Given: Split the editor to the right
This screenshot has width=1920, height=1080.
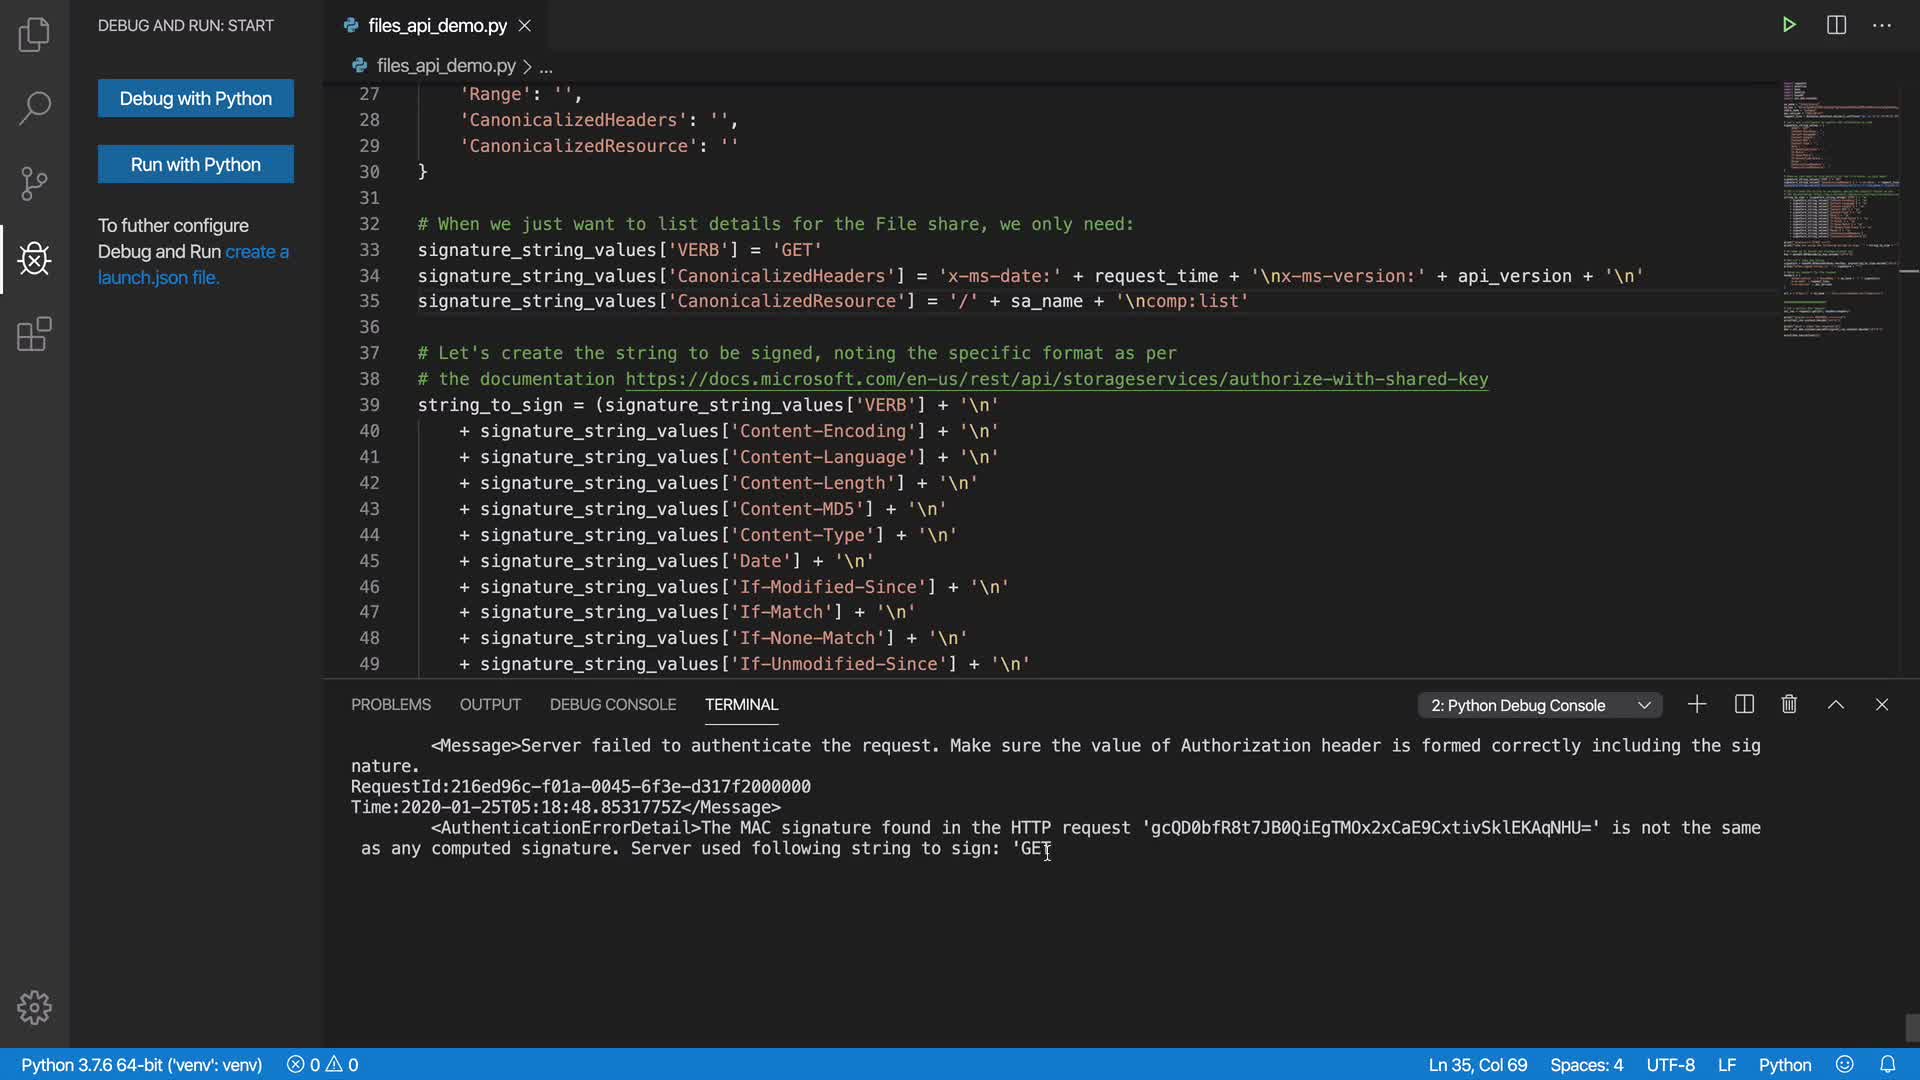Looking at the screenshot, I should tap(1836, 25).
